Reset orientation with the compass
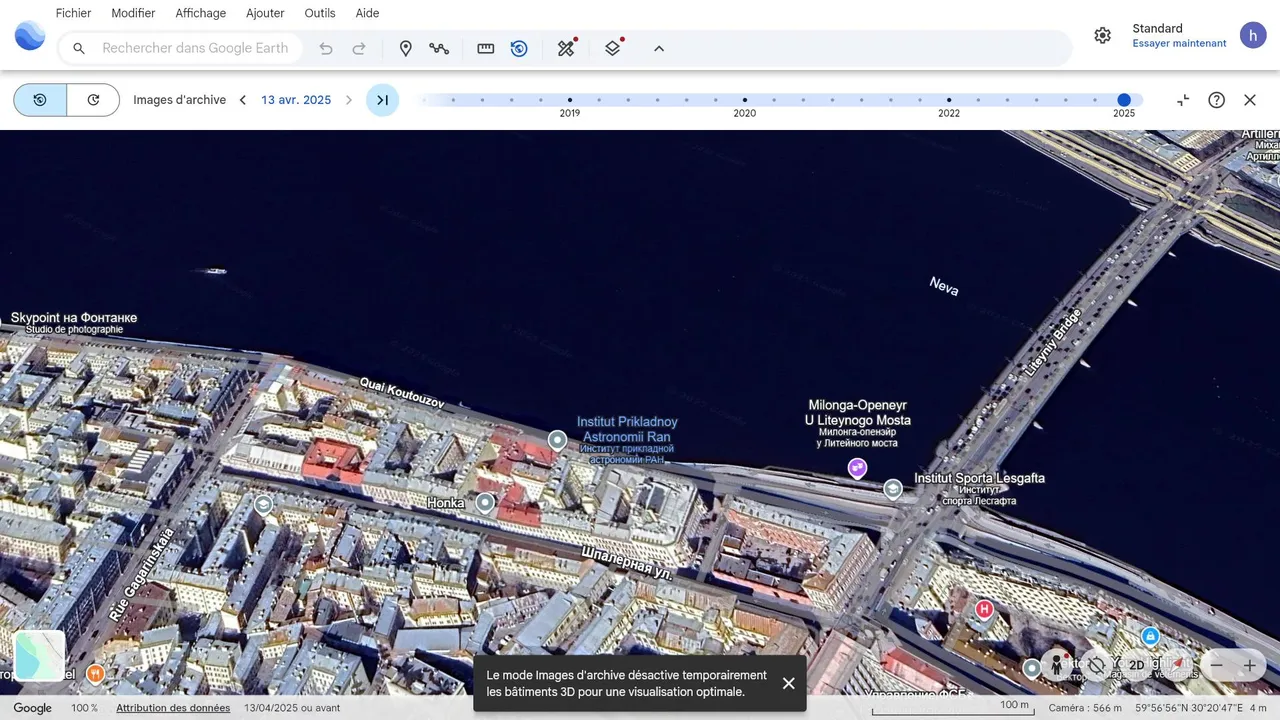This screenshot has width=1280, height=720. tap(1176, 665)
